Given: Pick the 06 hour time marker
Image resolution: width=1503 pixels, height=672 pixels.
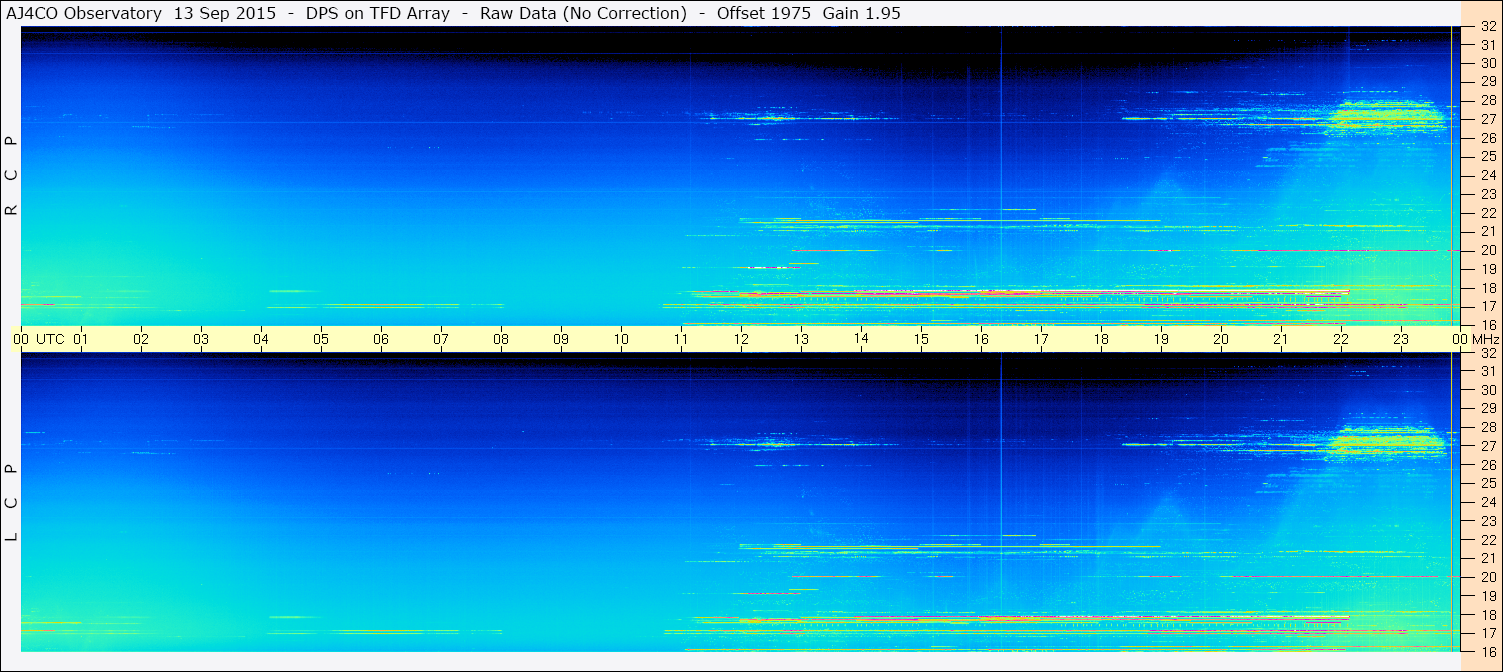Looking at the screenshot, I should click(x=381, y=339).
